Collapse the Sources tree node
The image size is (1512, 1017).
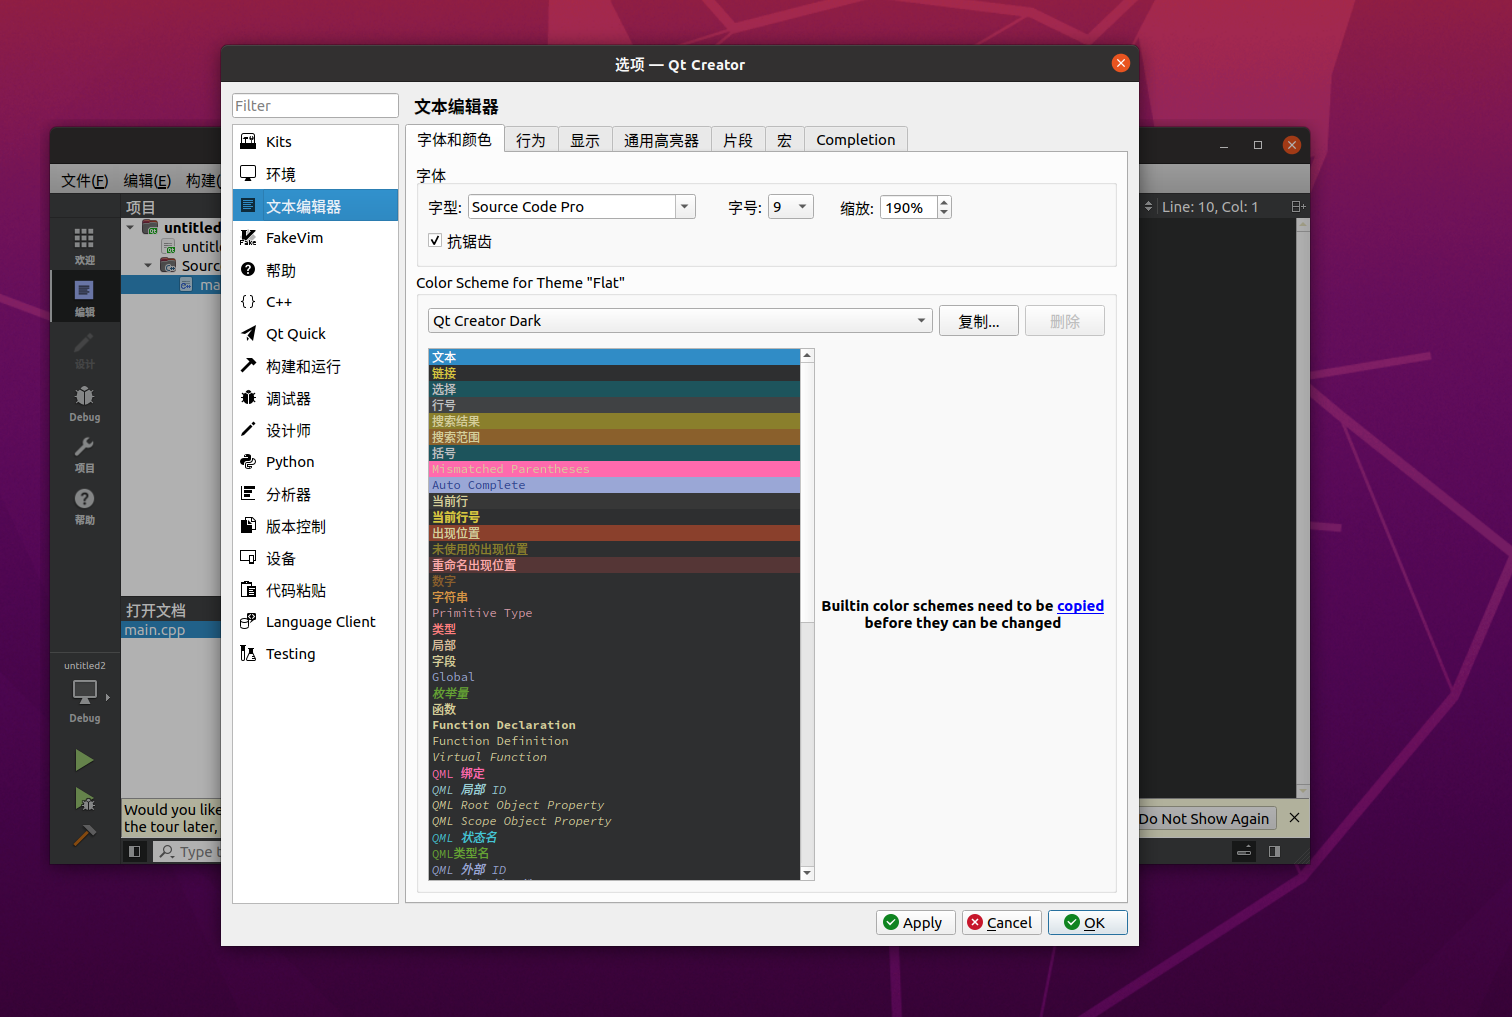[148, 265]
